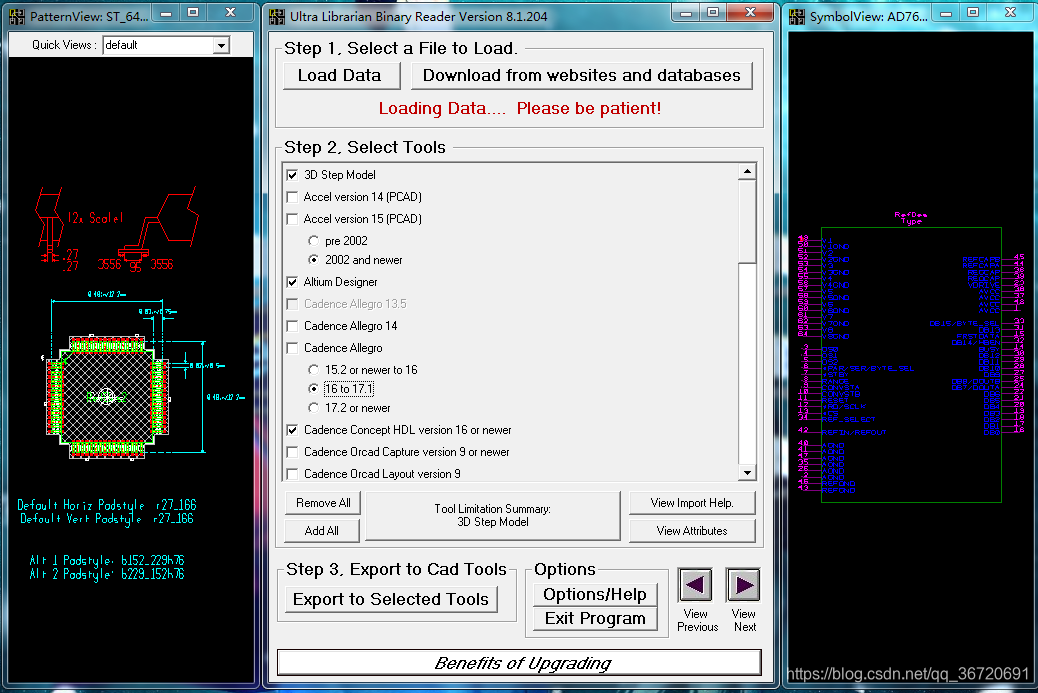Click the Add All button

point(322,531)
